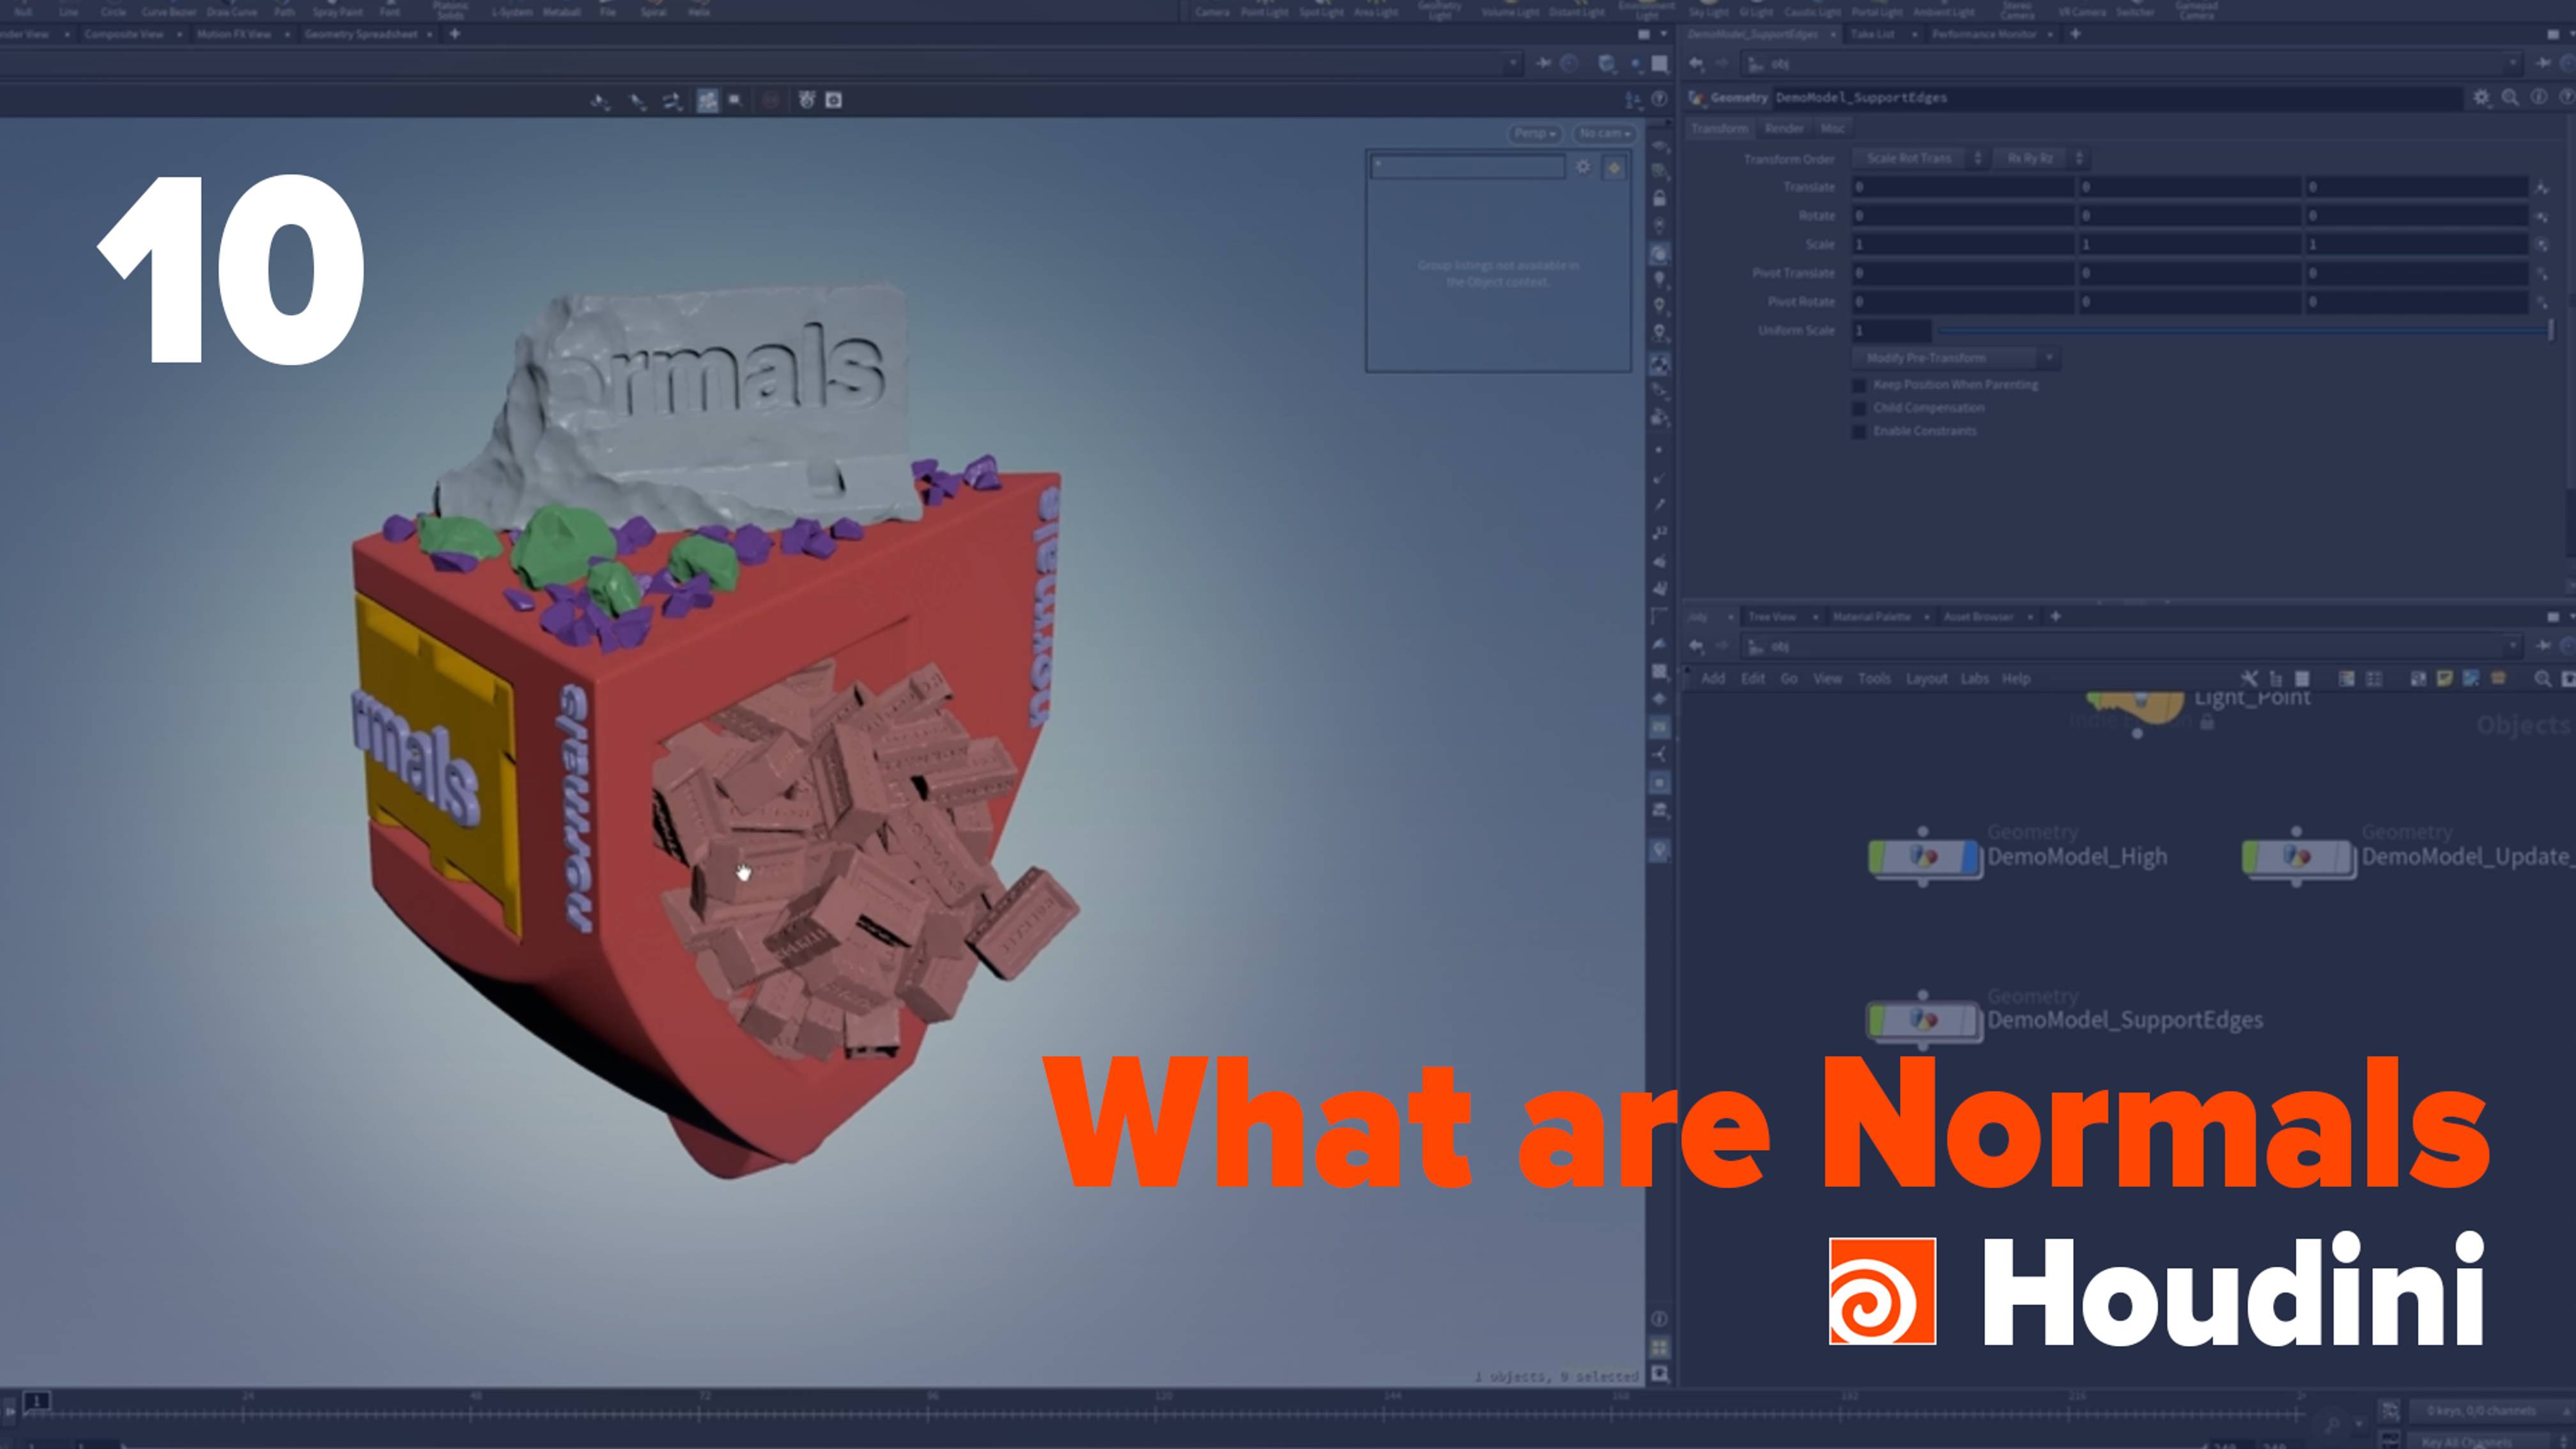2576x1449 pixels.
Task: Open Rx Ry Rz rotation order dropdown
Action: 2040,158
